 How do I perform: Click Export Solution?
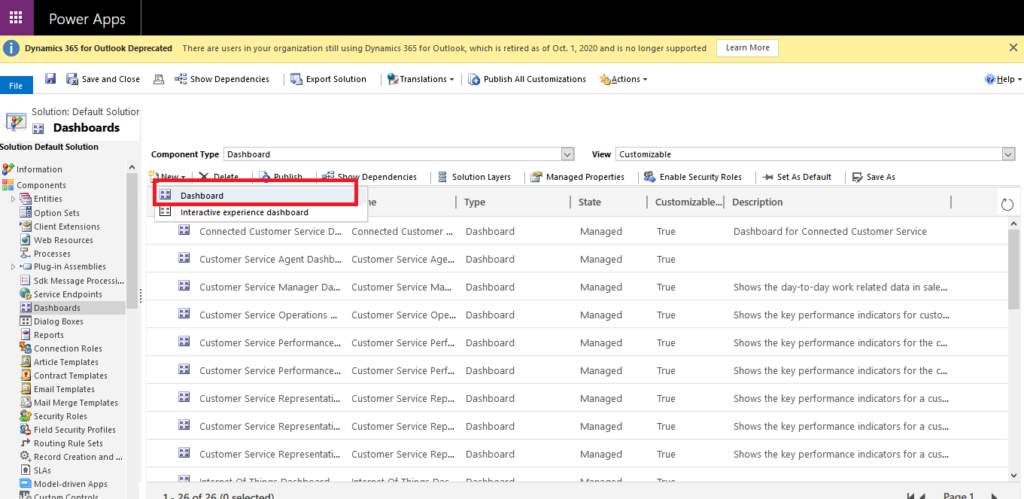[328, 79]
